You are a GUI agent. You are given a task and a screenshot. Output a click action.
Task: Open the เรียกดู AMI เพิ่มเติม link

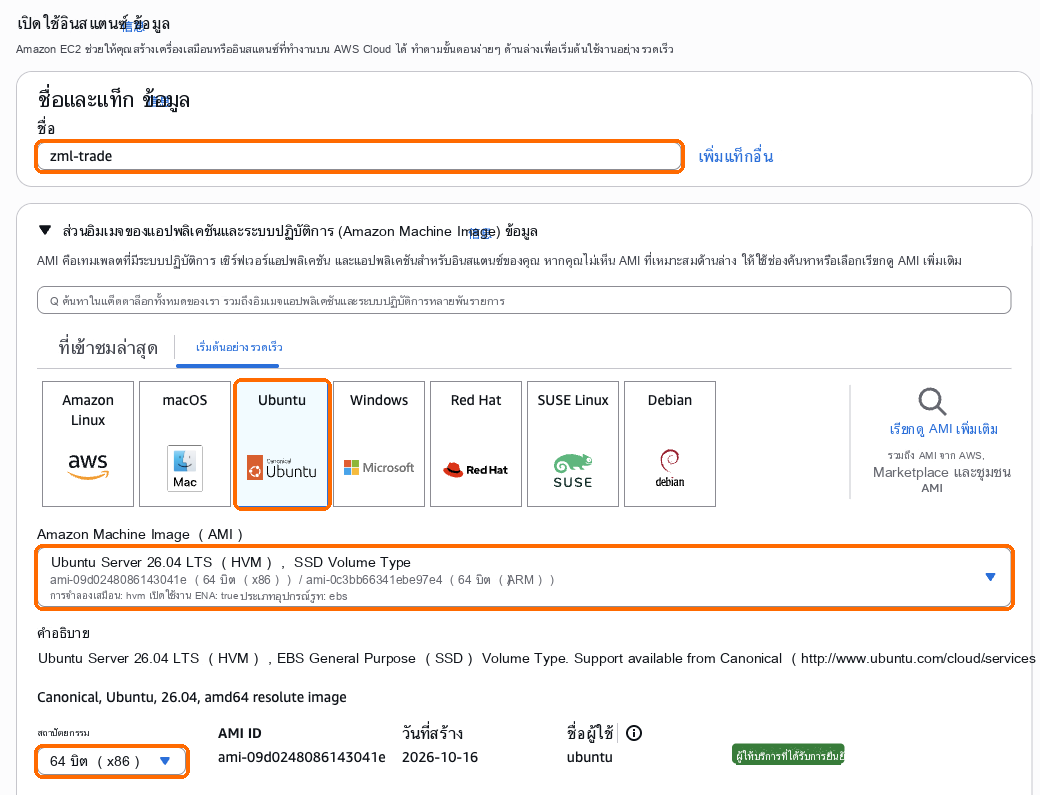[943, 429]
